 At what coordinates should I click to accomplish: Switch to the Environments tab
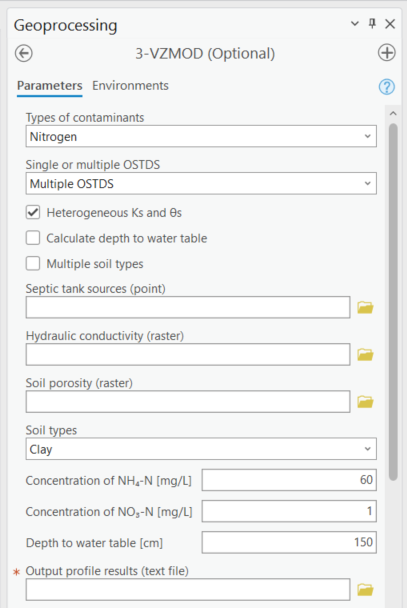(130, 86)
